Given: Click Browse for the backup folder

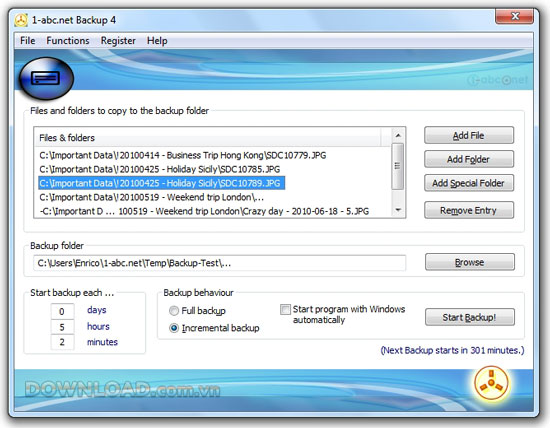Looking at the screenshot, I should pyautogui.click(x=470, y=262).
